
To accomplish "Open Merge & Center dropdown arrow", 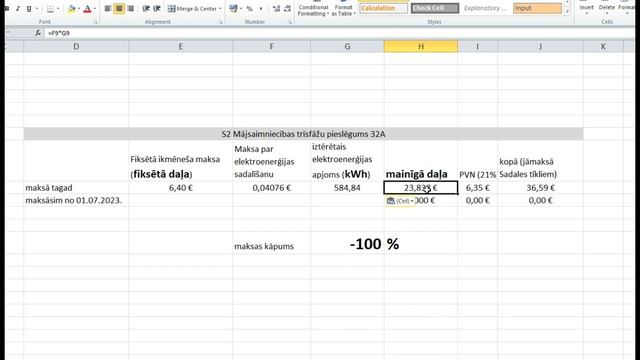I will (x=220, y=9).
